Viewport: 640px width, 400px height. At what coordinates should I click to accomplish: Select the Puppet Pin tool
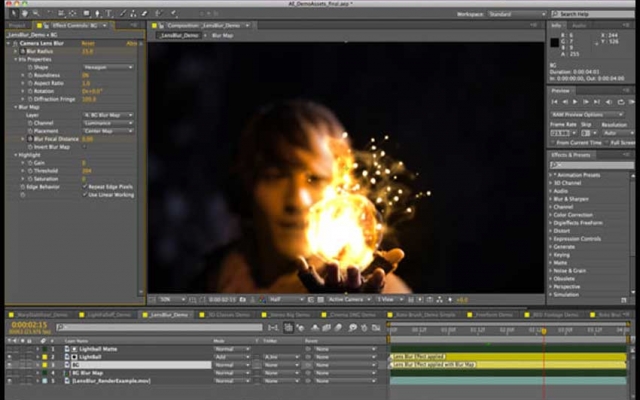click(173, 13)
